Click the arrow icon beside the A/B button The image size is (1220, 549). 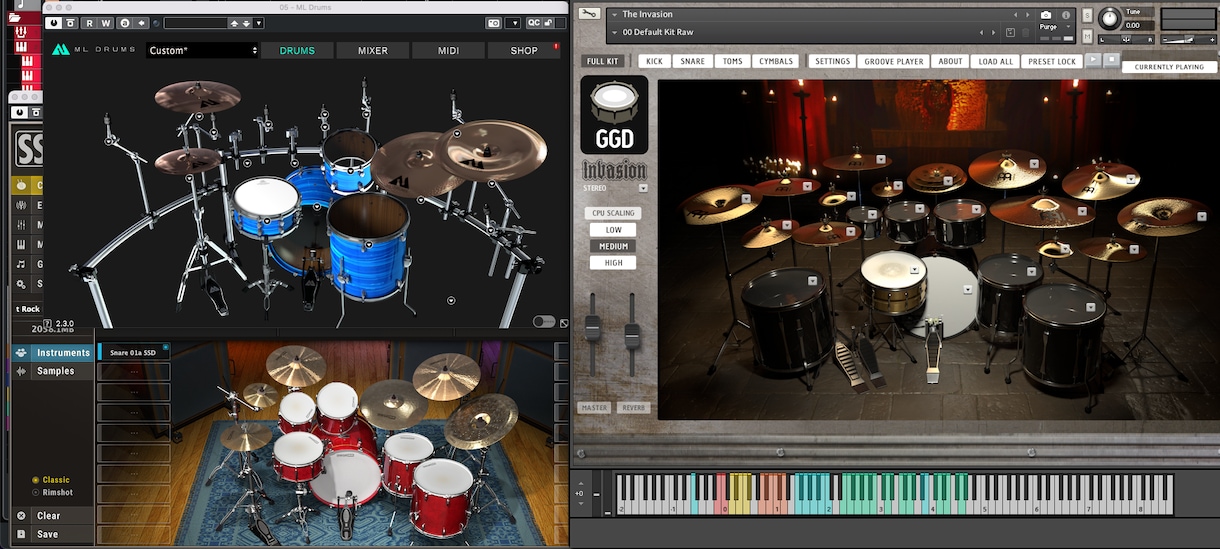(141, 23)
